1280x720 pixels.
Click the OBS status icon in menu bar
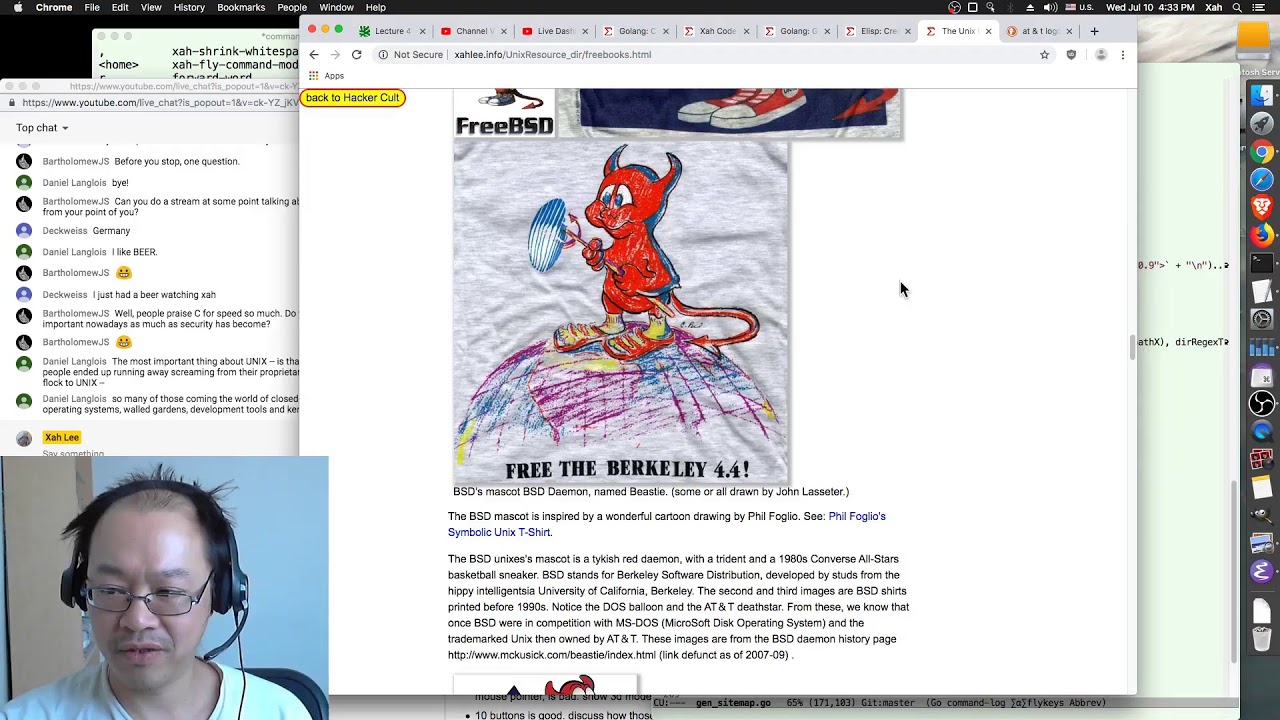(954, 7)
